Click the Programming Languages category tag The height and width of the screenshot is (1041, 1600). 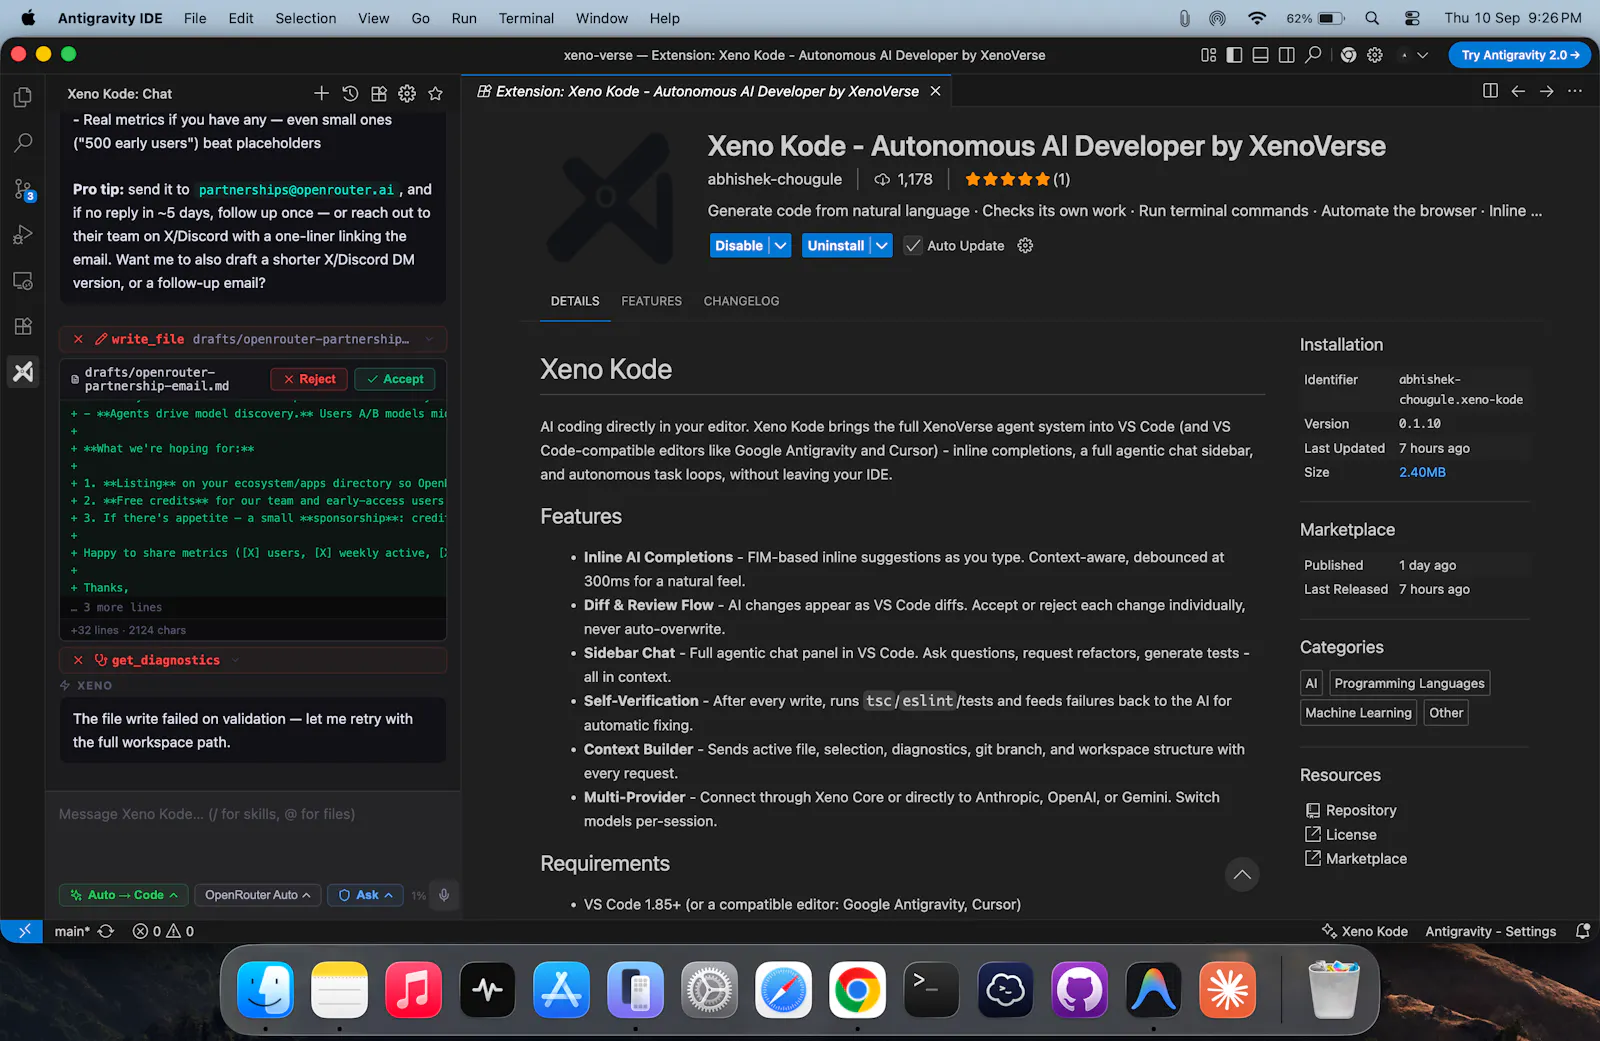(x=1409, y=683)
